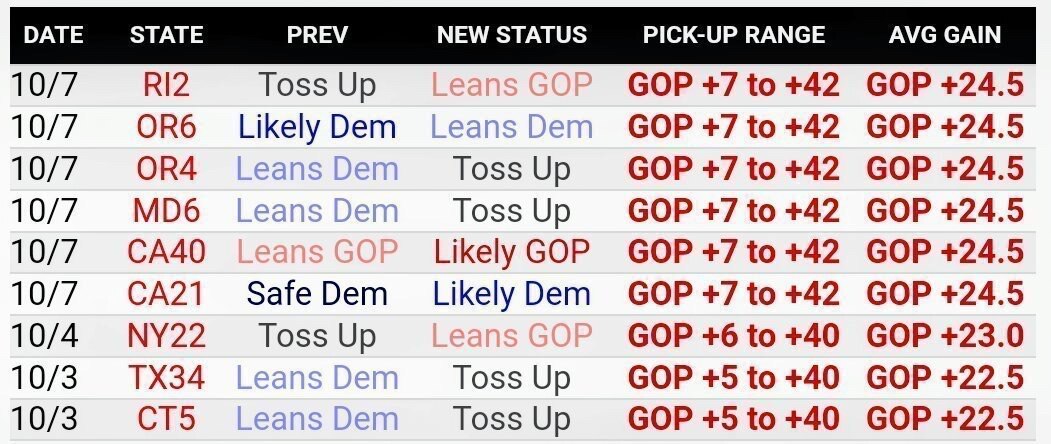Select Safe Dem previous rating for CA21
This screenshot has height=444, width=1051.
coord(317,294)
